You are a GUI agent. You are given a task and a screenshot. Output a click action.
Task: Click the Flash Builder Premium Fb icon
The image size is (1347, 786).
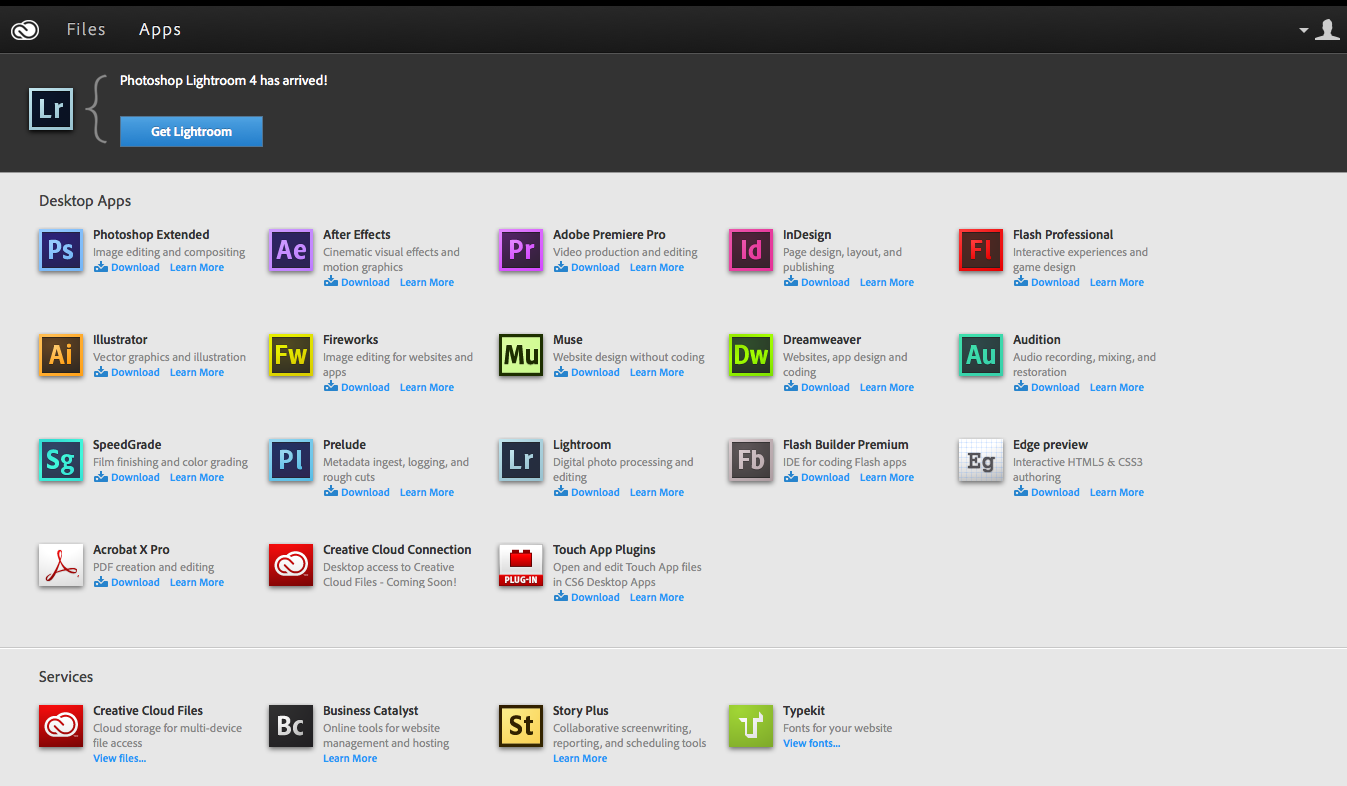coord(751,460)
